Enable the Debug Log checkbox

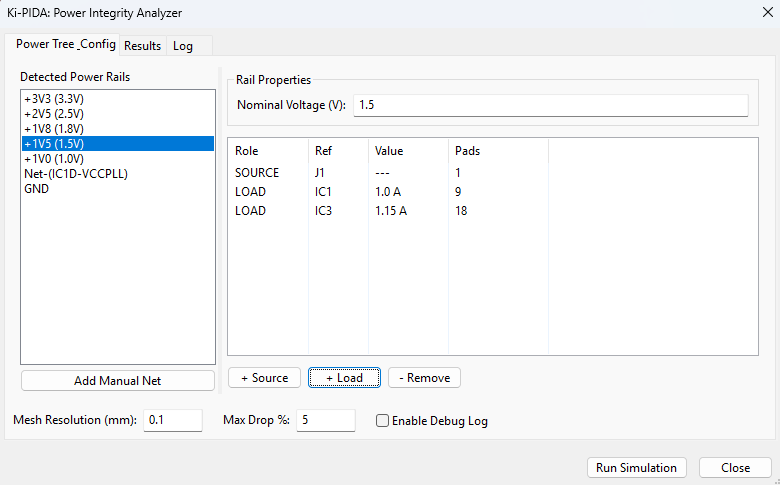tap(382, 421)
